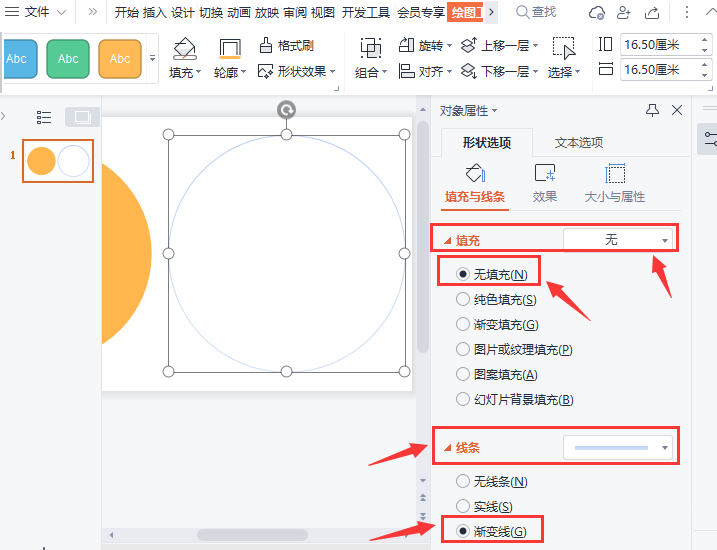Open the fill type dropdown showing 无
This screenshot has height=550, width=717.
618,240
